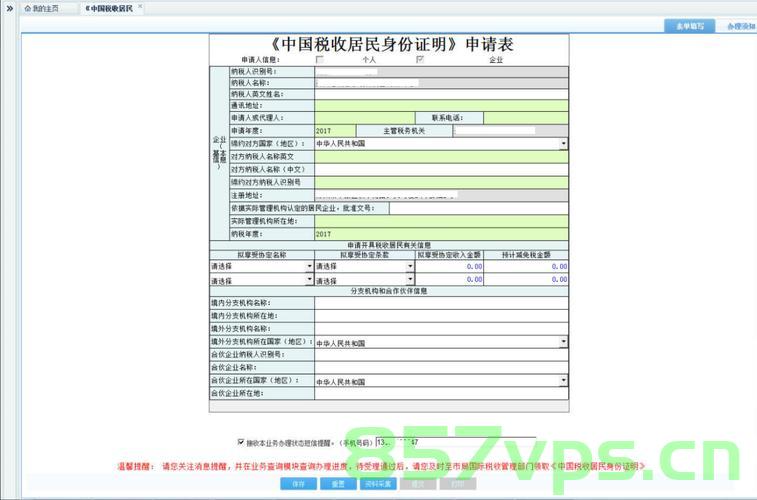Open first-row 拟享受协定名称 dropdown

[309, 266]
